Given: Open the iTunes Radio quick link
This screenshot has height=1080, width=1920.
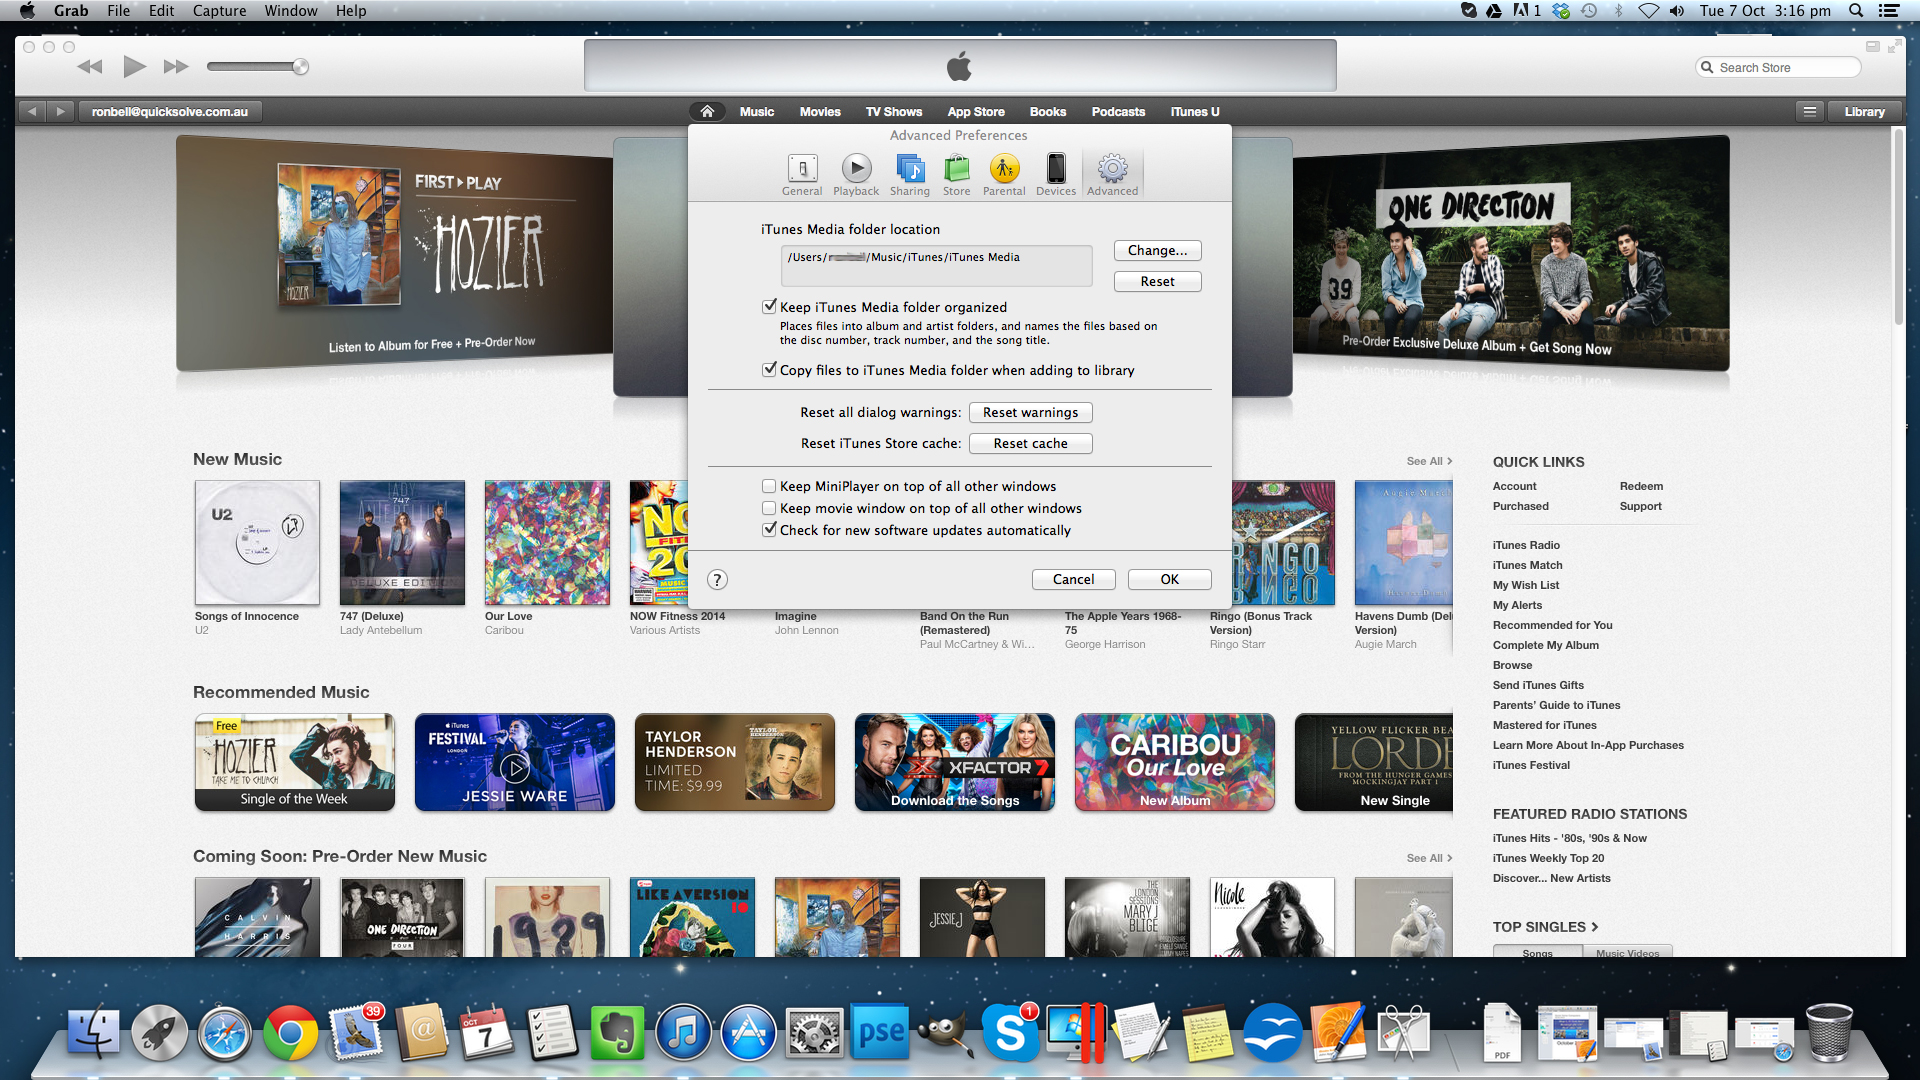Looking at the screenshot, I should click(x=1526, y=545).
